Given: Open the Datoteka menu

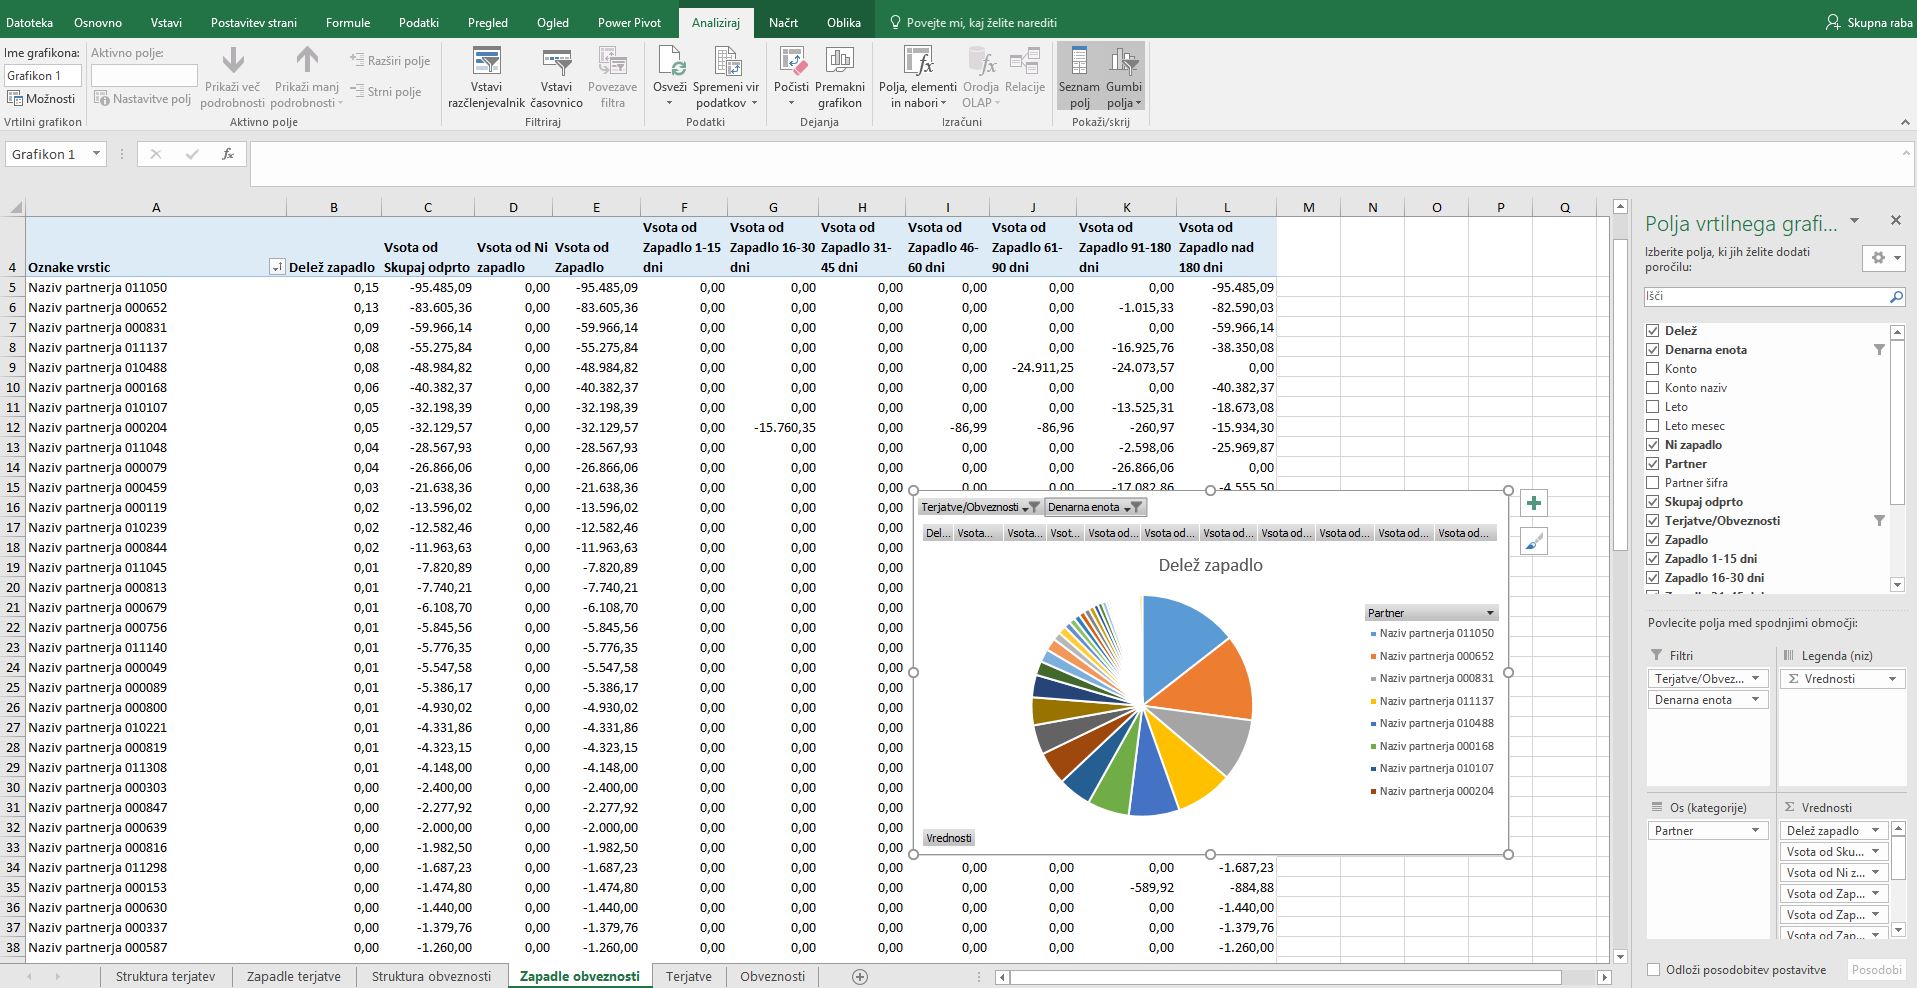Looking at the screenshot, I should click(x=29, y=22).
